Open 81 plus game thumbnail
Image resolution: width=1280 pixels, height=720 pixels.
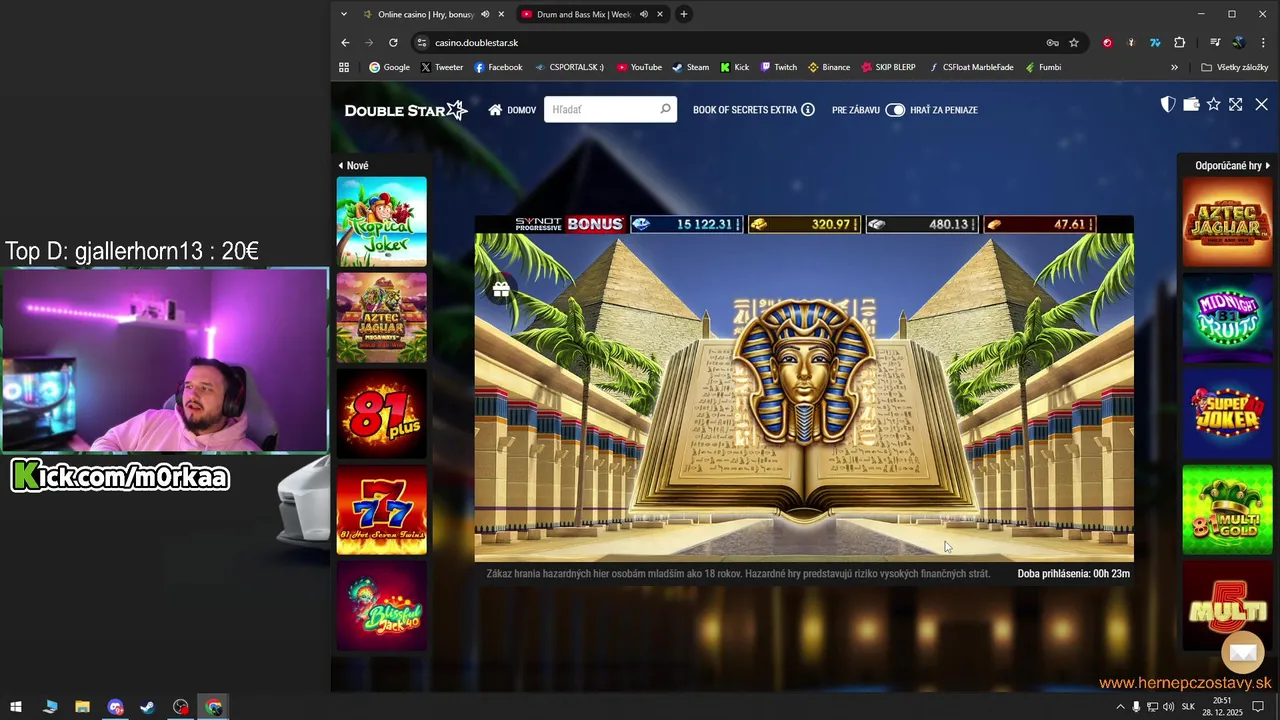point(381,413)
